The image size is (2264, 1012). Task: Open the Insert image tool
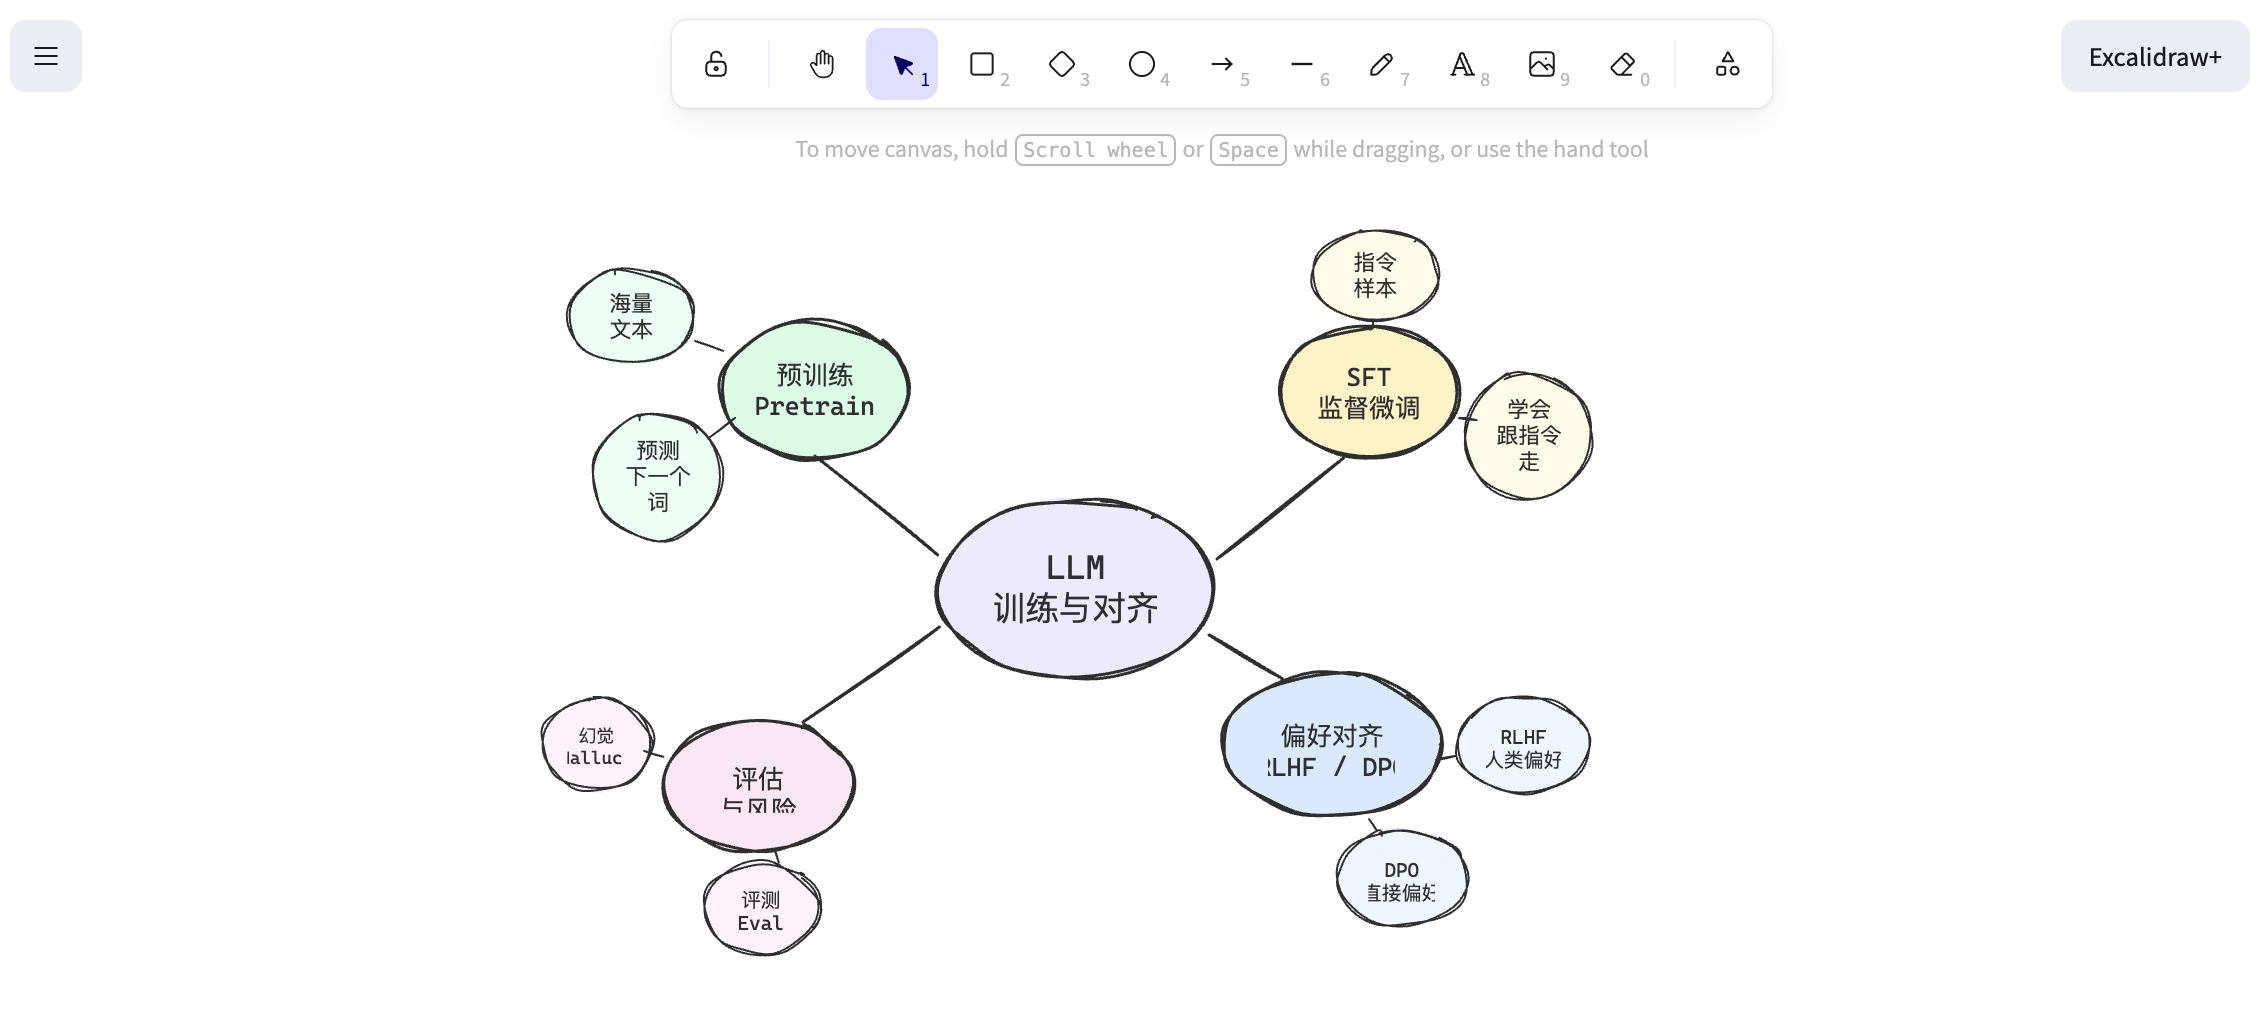[x=1542, y=65]
